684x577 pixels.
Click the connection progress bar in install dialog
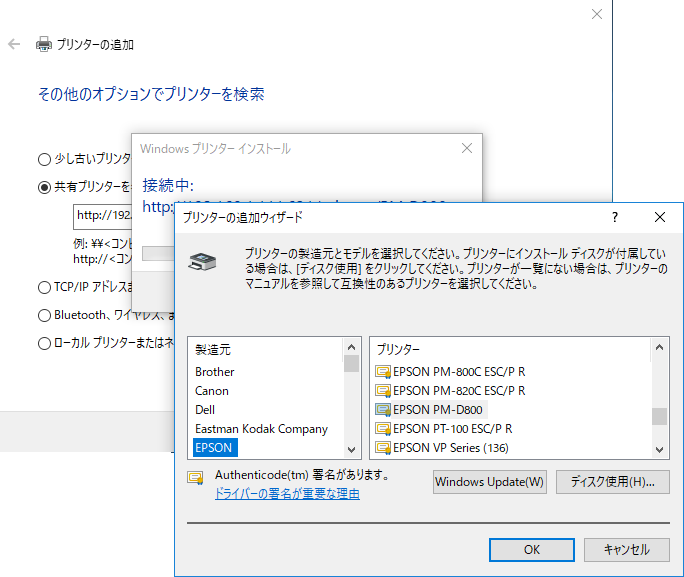tap(158, 253)
